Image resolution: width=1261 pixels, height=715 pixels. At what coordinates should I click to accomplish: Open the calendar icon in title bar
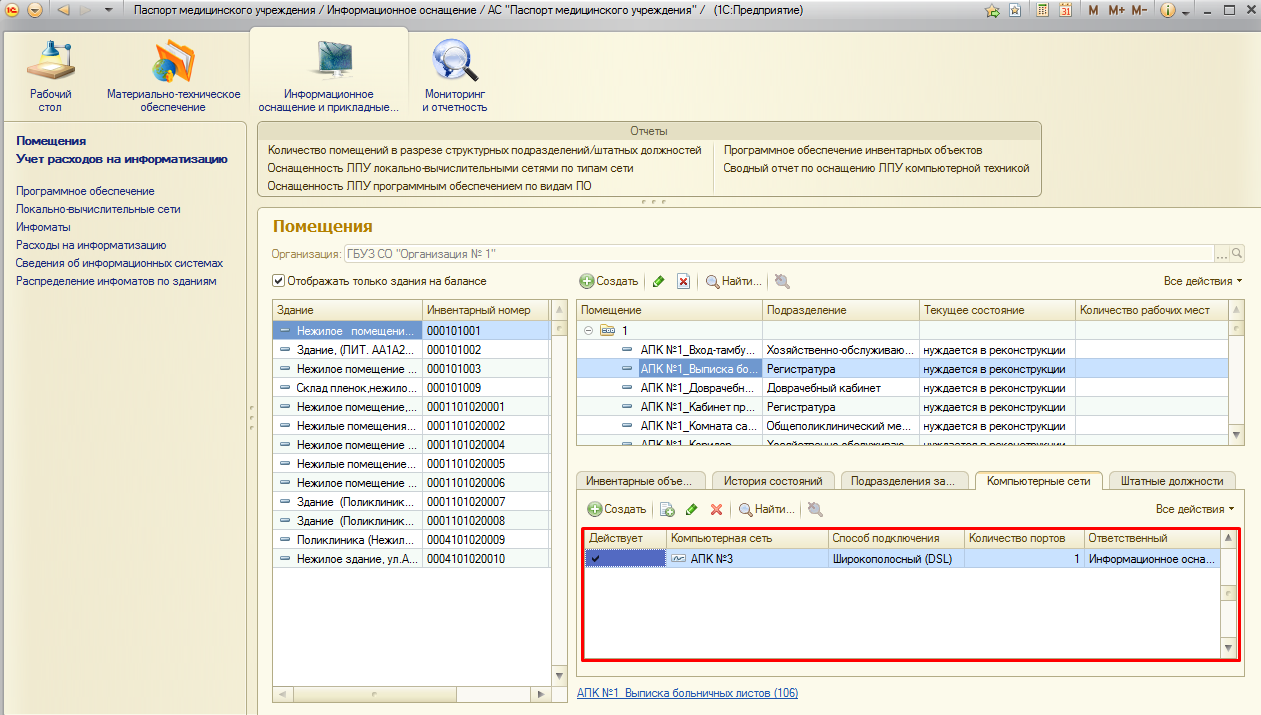(1066, 10)
